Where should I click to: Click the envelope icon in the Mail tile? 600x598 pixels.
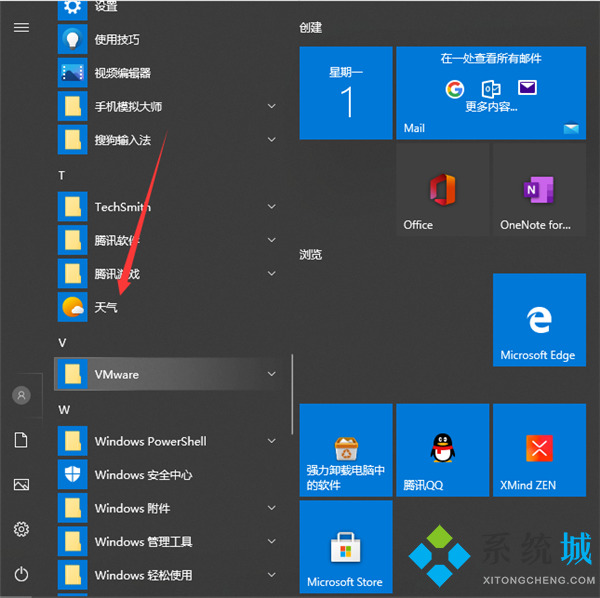click(527, 88)
